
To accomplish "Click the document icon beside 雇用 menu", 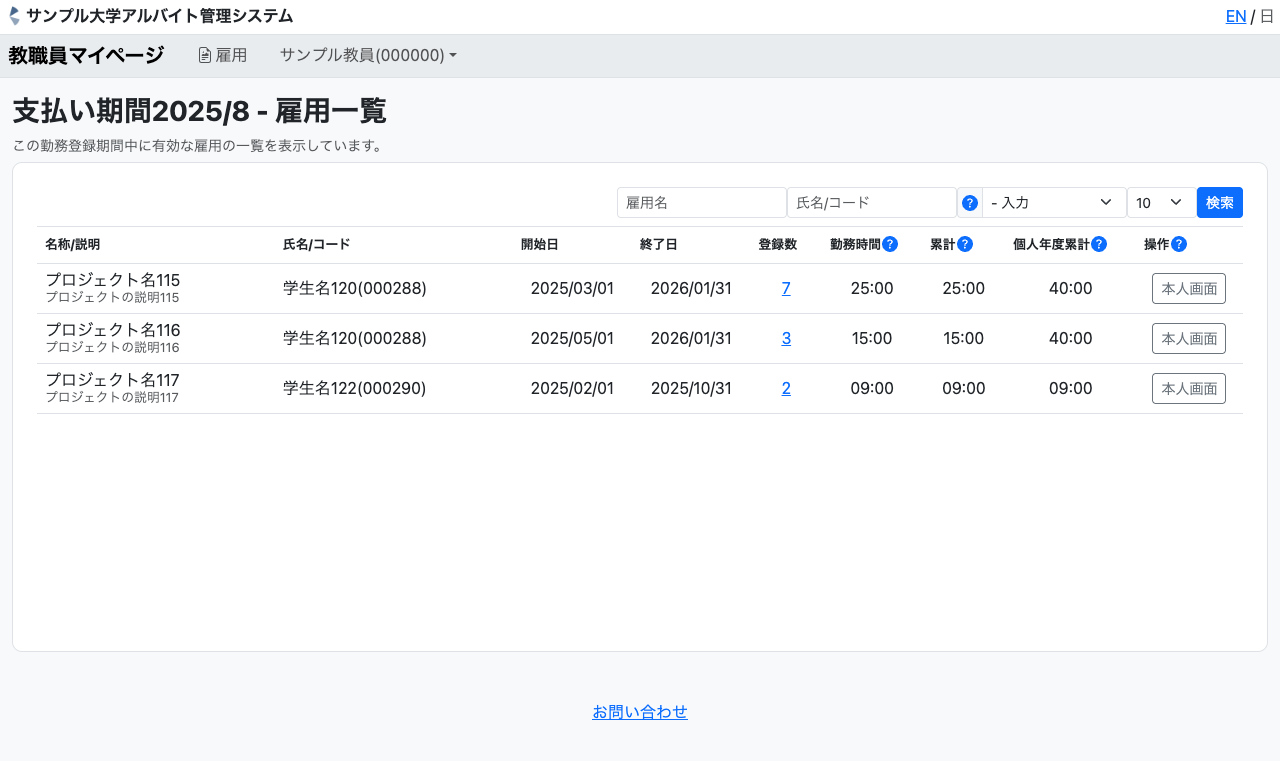I will pyautogui.click(x=205, y=56).
